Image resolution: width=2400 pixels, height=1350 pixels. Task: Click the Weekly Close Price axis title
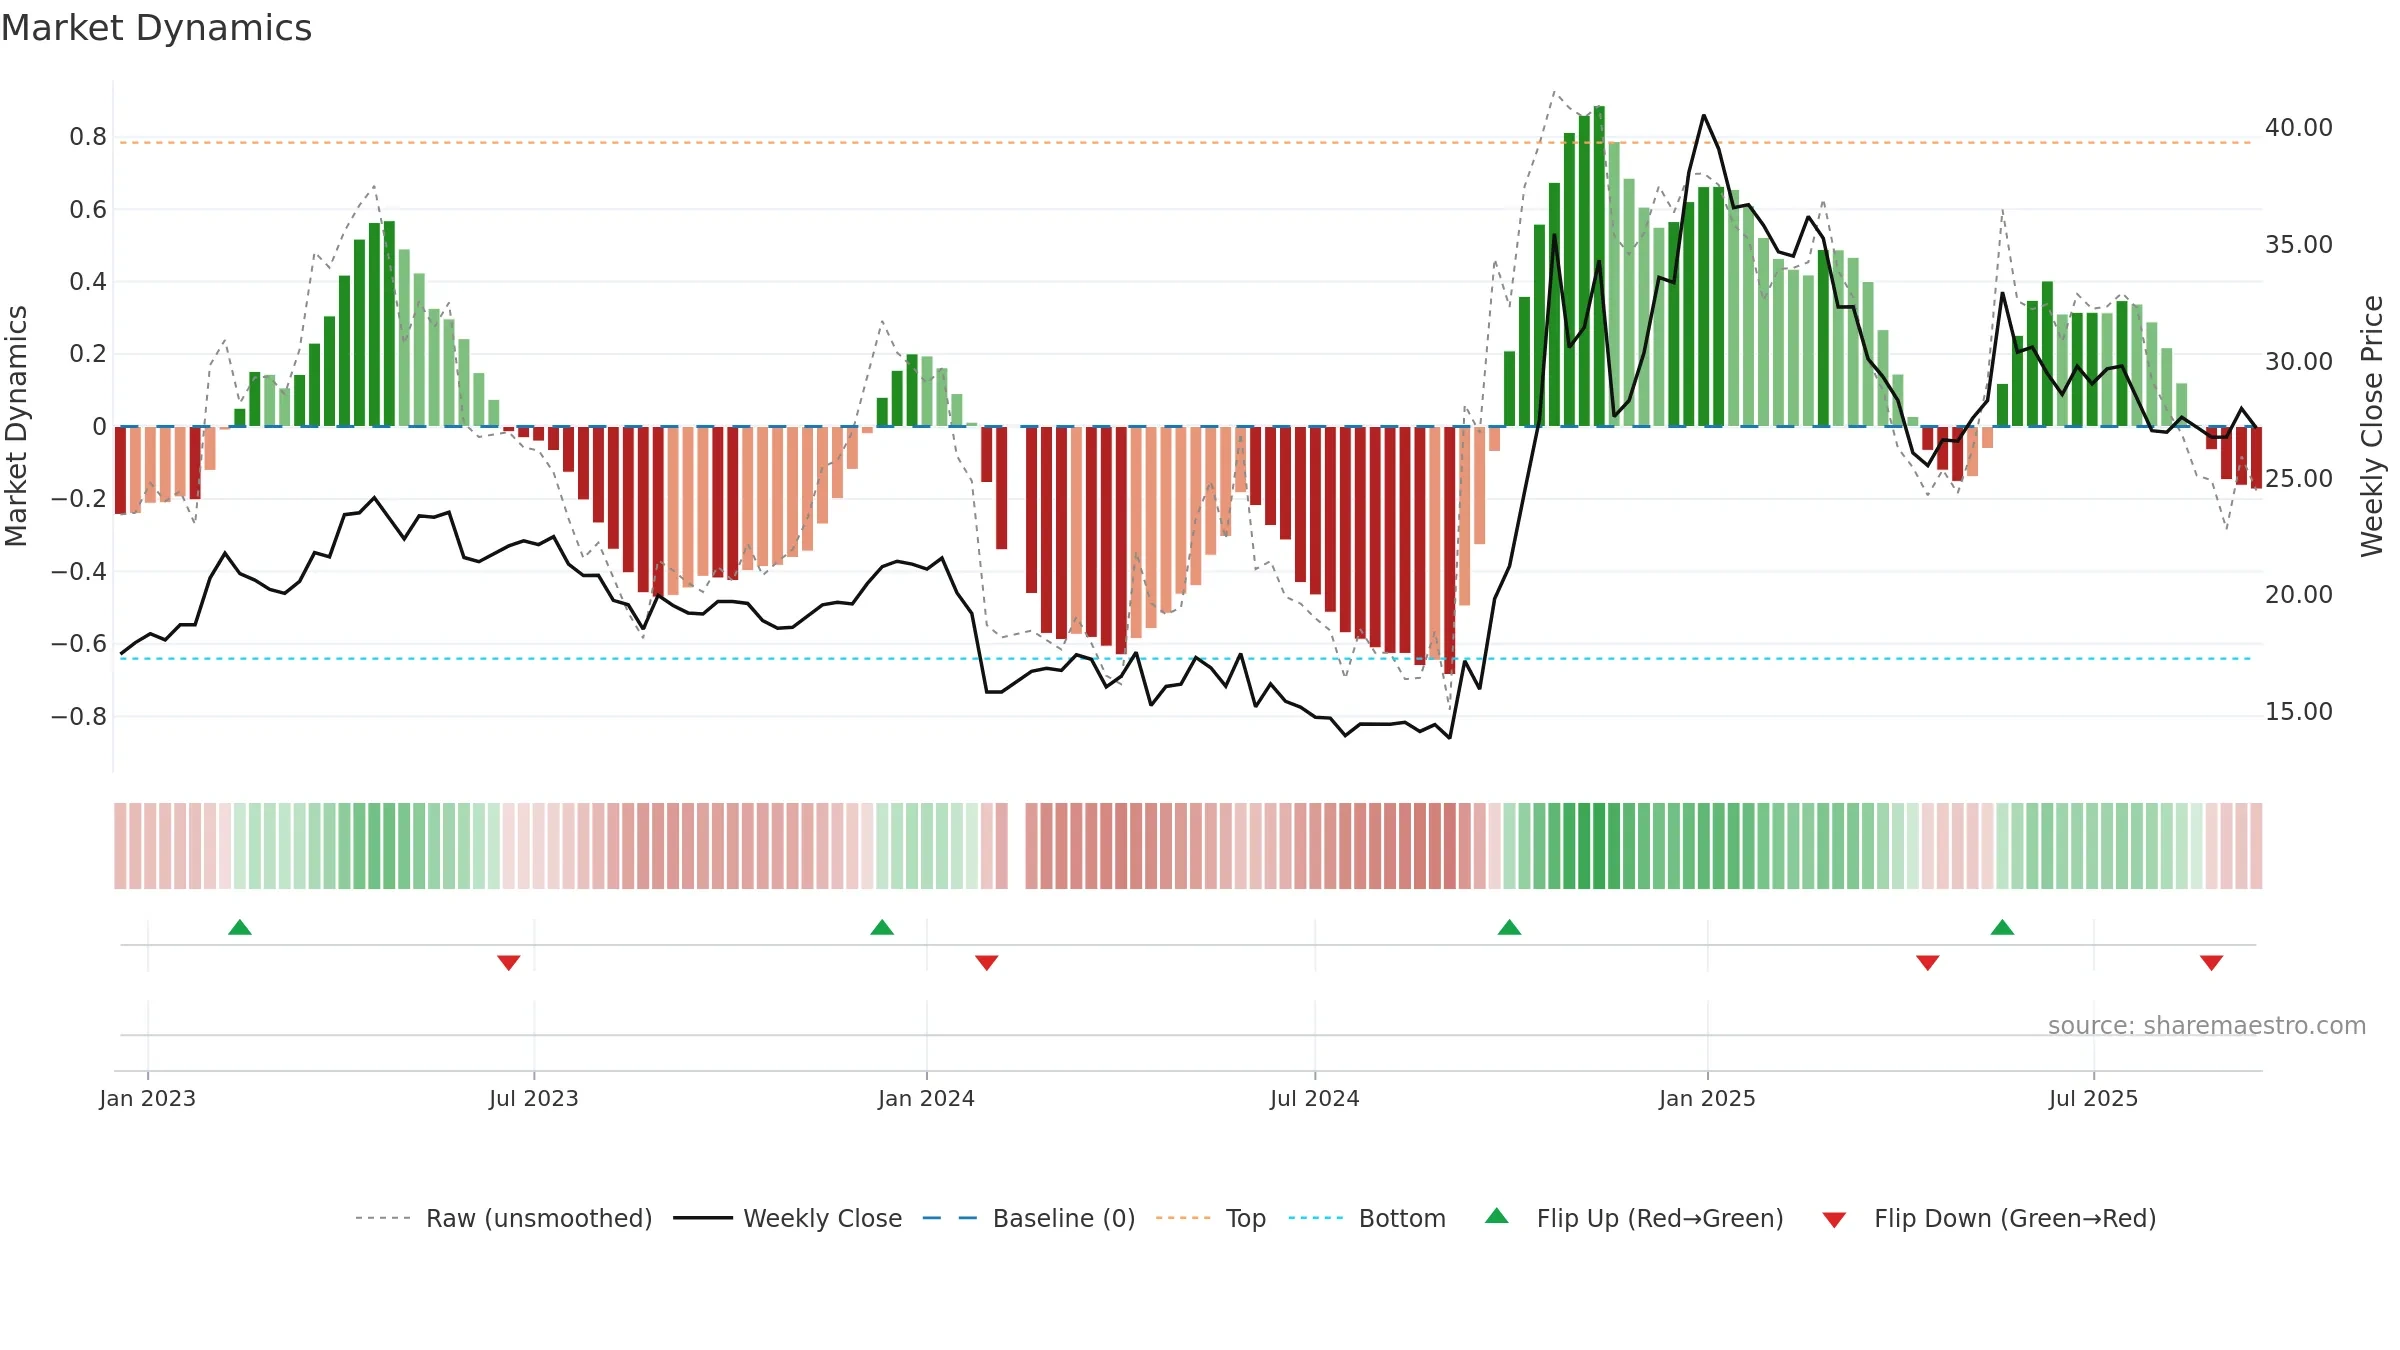(x=2372, y=426)
